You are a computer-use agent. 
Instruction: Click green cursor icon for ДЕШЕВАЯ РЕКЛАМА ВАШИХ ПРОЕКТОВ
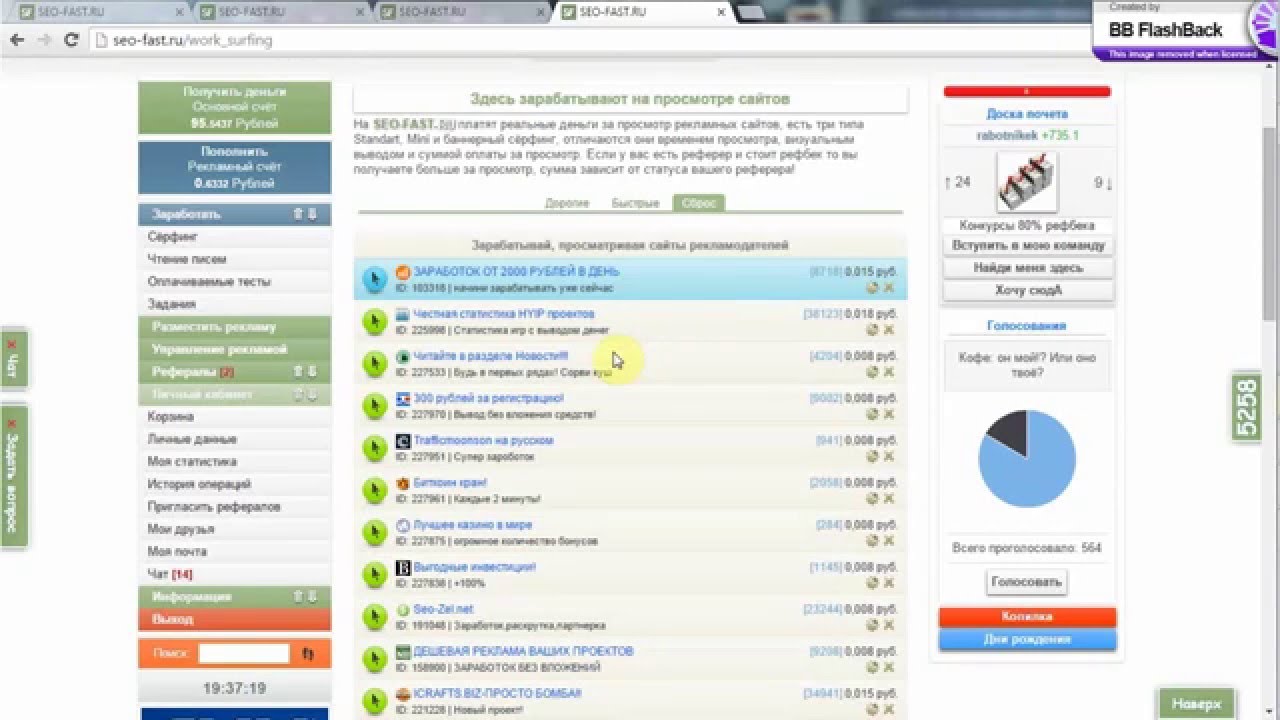point(374,659)
